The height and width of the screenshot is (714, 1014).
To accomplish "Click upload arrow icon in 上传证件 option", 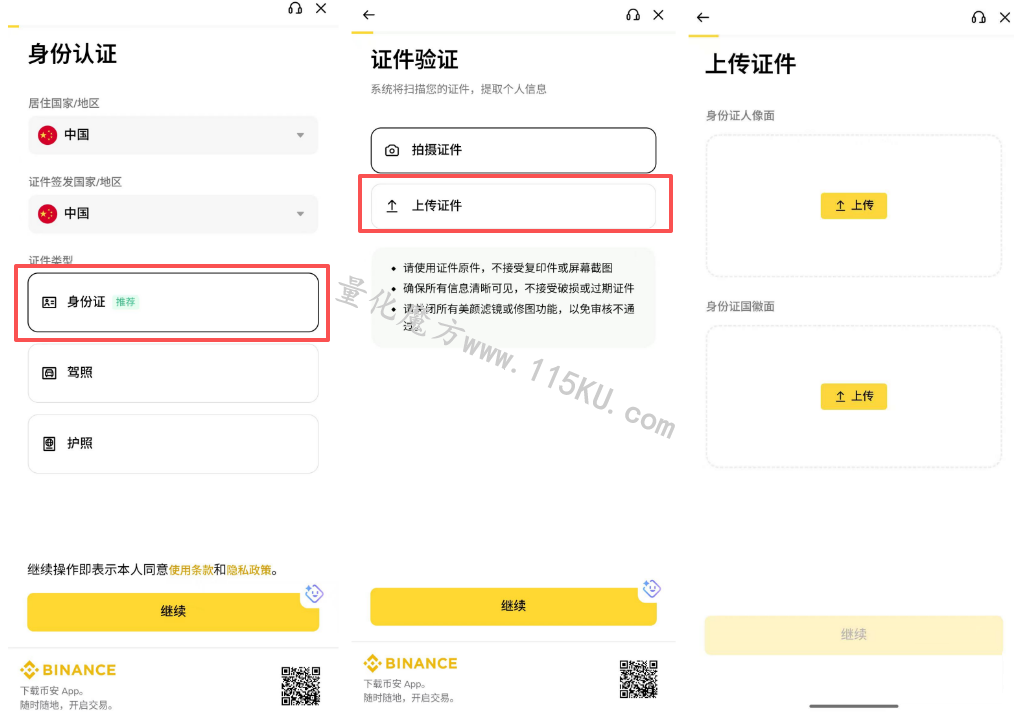I will [x=392, y=206].
